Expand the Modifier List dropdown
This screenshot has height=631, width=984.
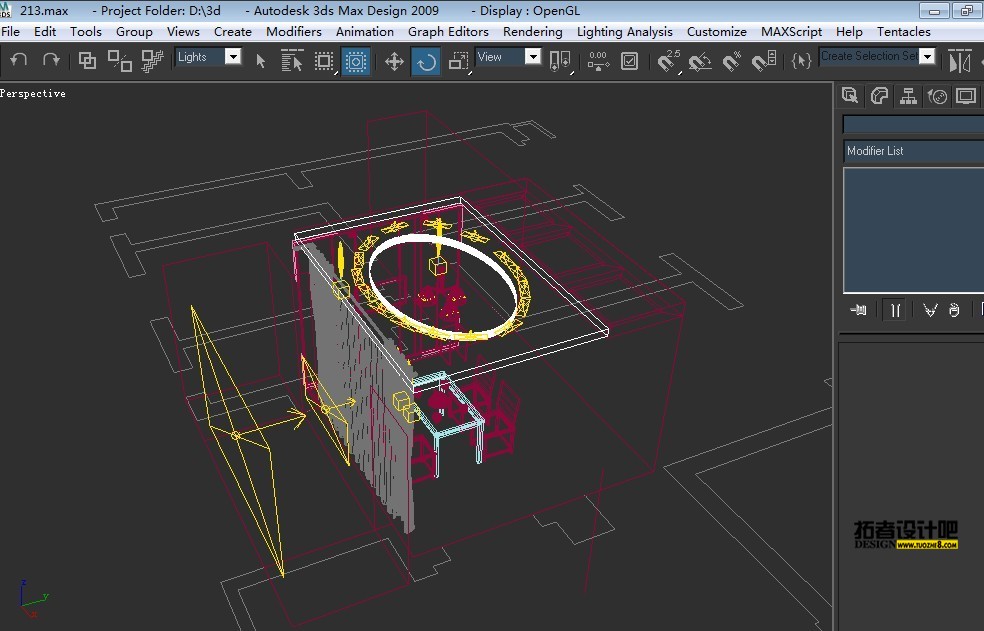click(x=913, y=151)
